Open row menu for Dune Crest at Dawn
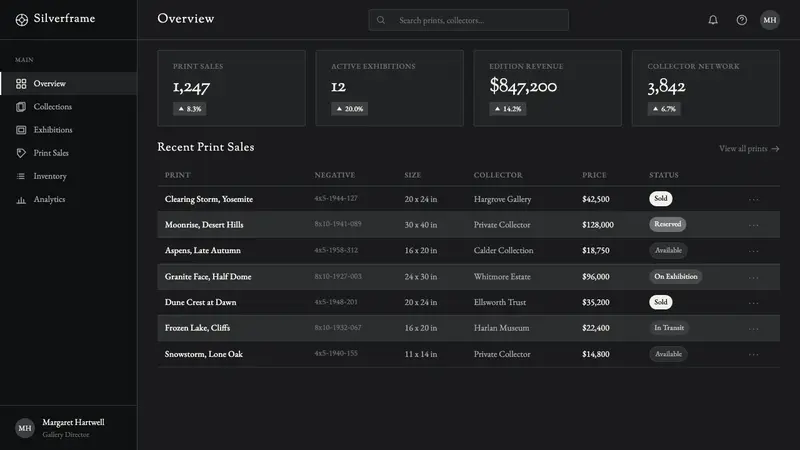800x450 pixels. pos(754,303)
